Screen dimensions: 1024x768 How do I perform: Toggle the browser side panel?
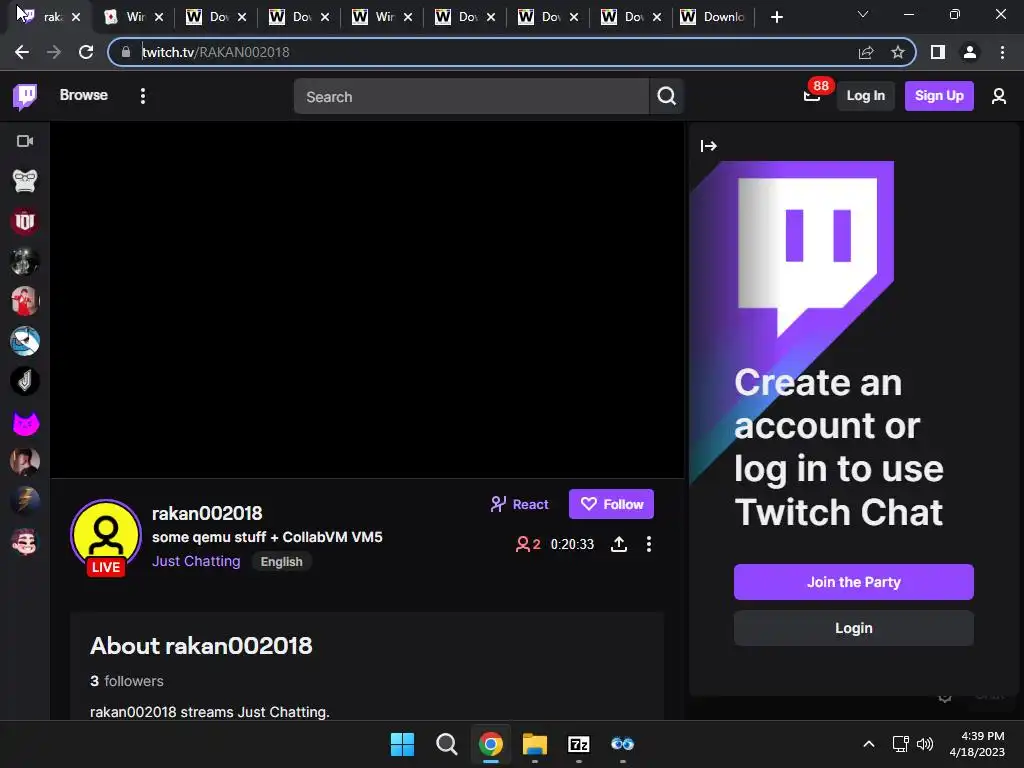click(x=938, y=52)
